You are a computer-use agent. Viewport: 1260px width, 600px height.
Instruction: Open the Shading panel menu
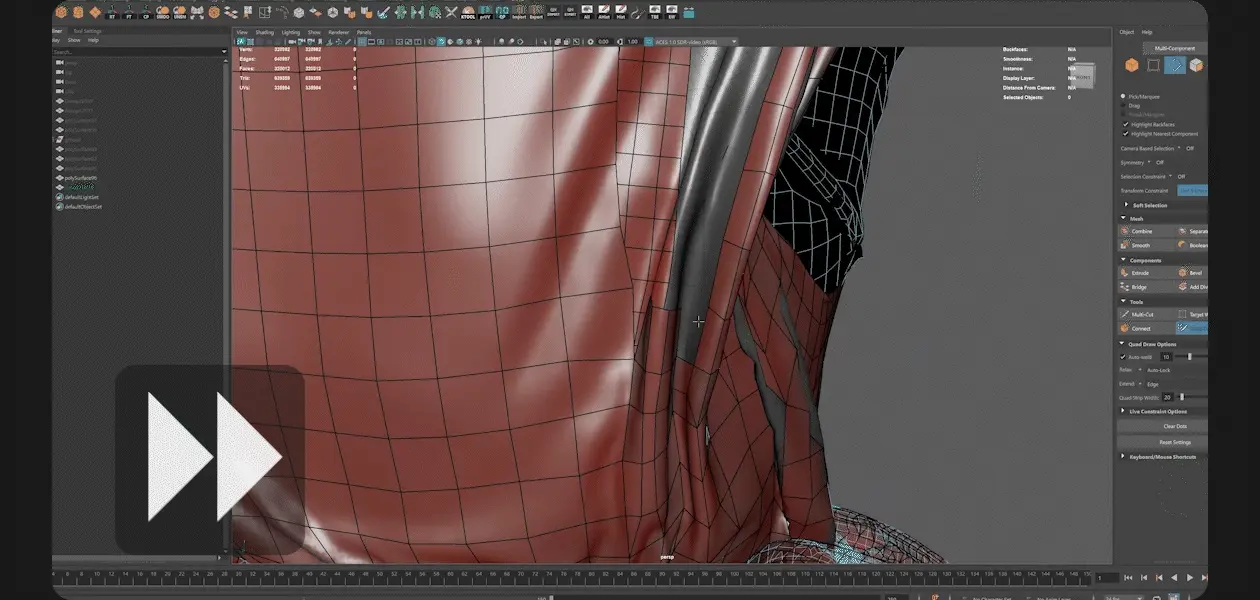(264, 32)
